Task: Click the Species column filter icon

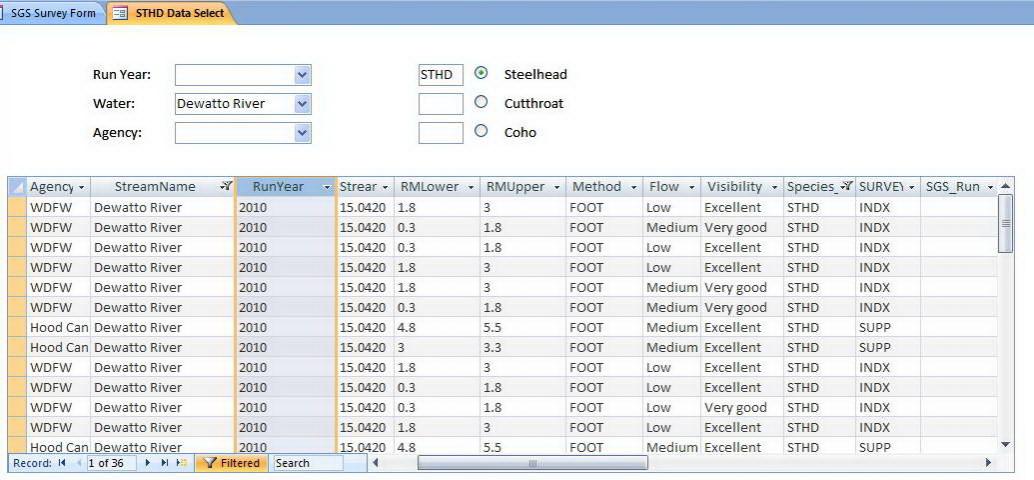Action: click(847, 187)
